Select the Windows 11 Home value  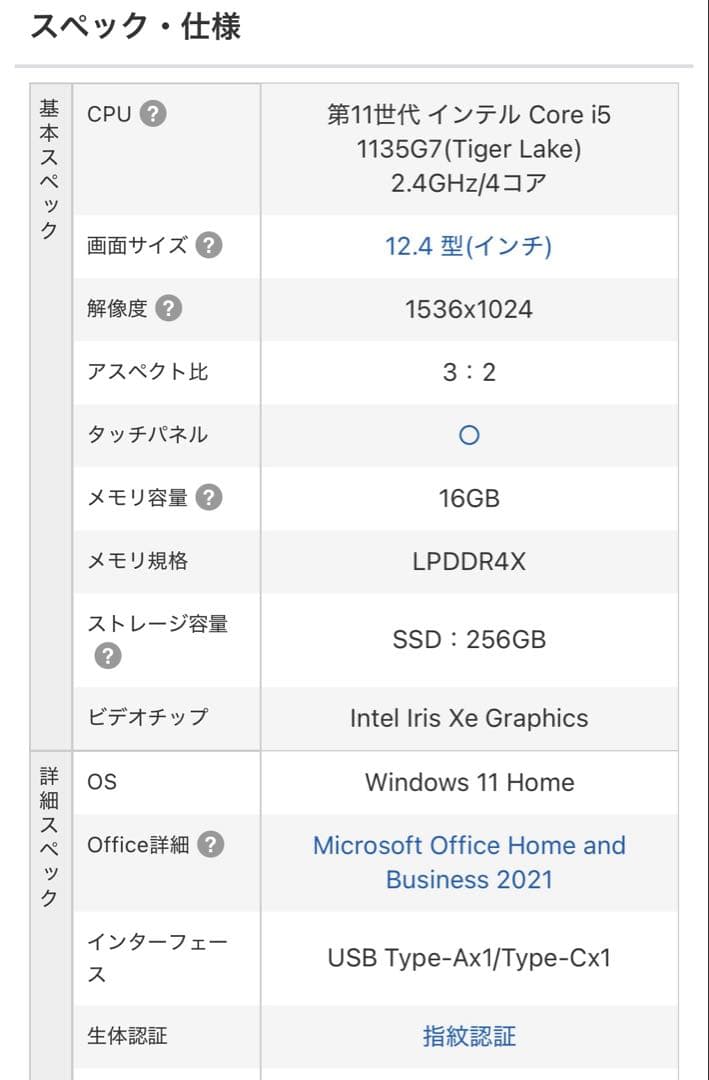[470, 781]
